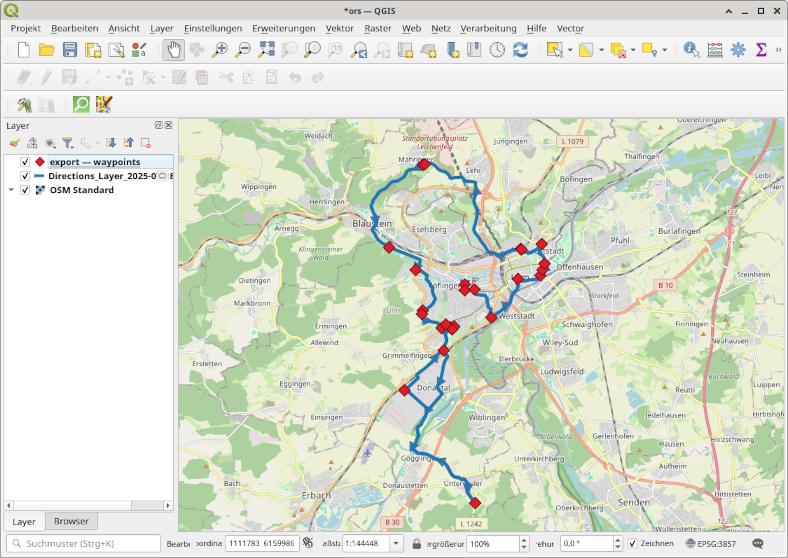The width and height of the screenshot is (788, 558).
Task: Open the Processing Toolbox gear icon
Action: 738,49
